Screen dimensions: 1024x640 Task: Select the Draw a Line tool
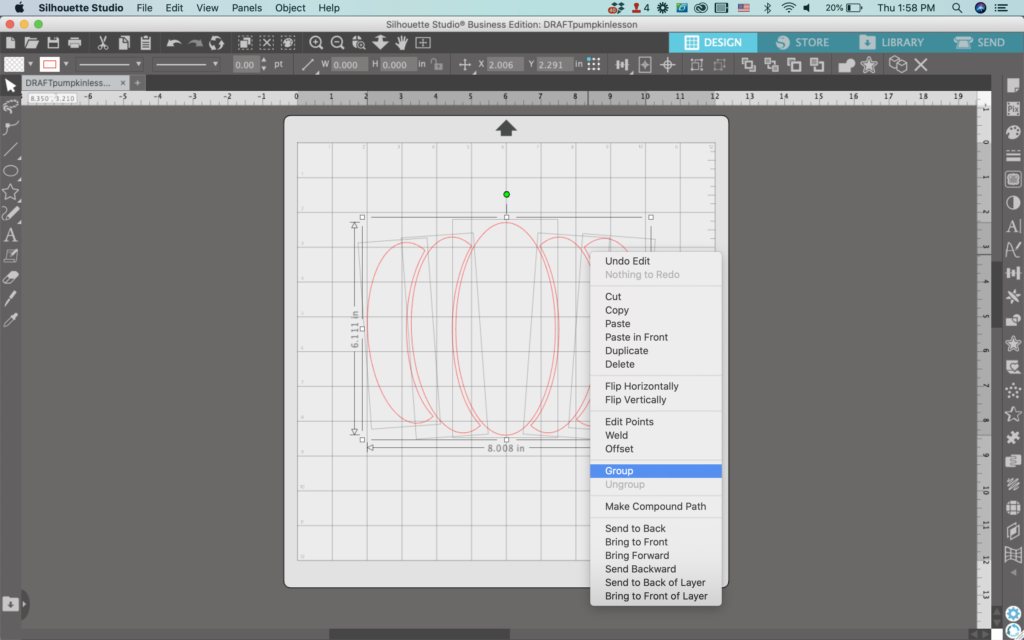click(x=10, y=150)
